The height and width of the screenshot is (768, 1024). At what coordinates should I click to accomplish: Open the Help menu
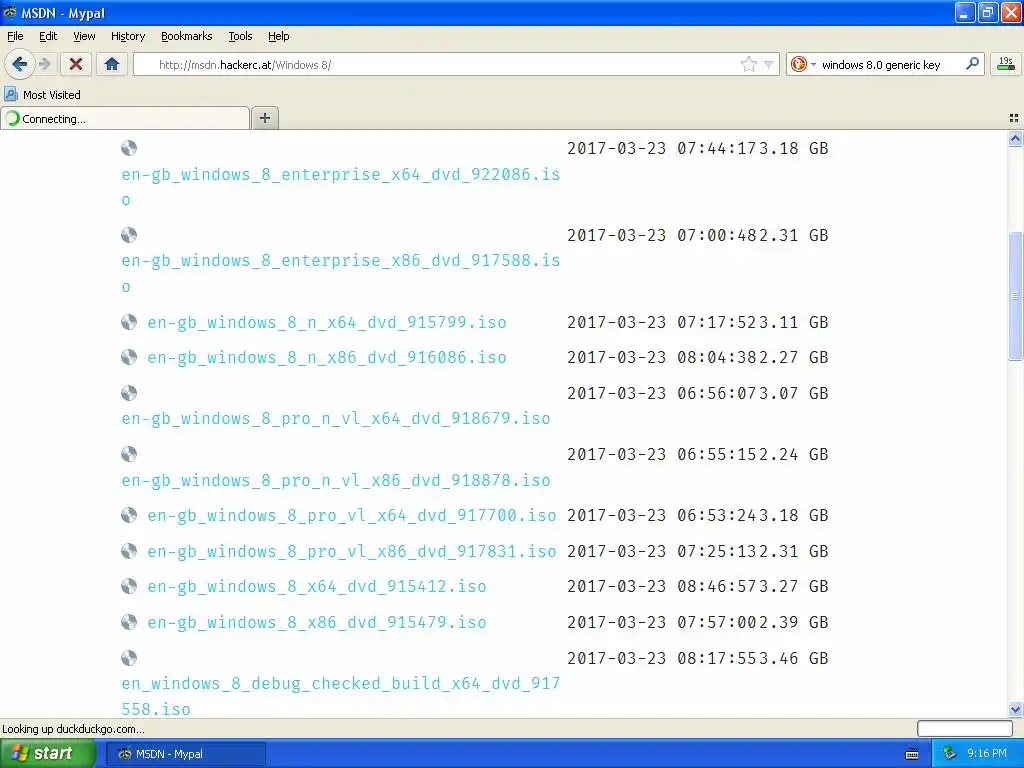[x=278, y=36]
